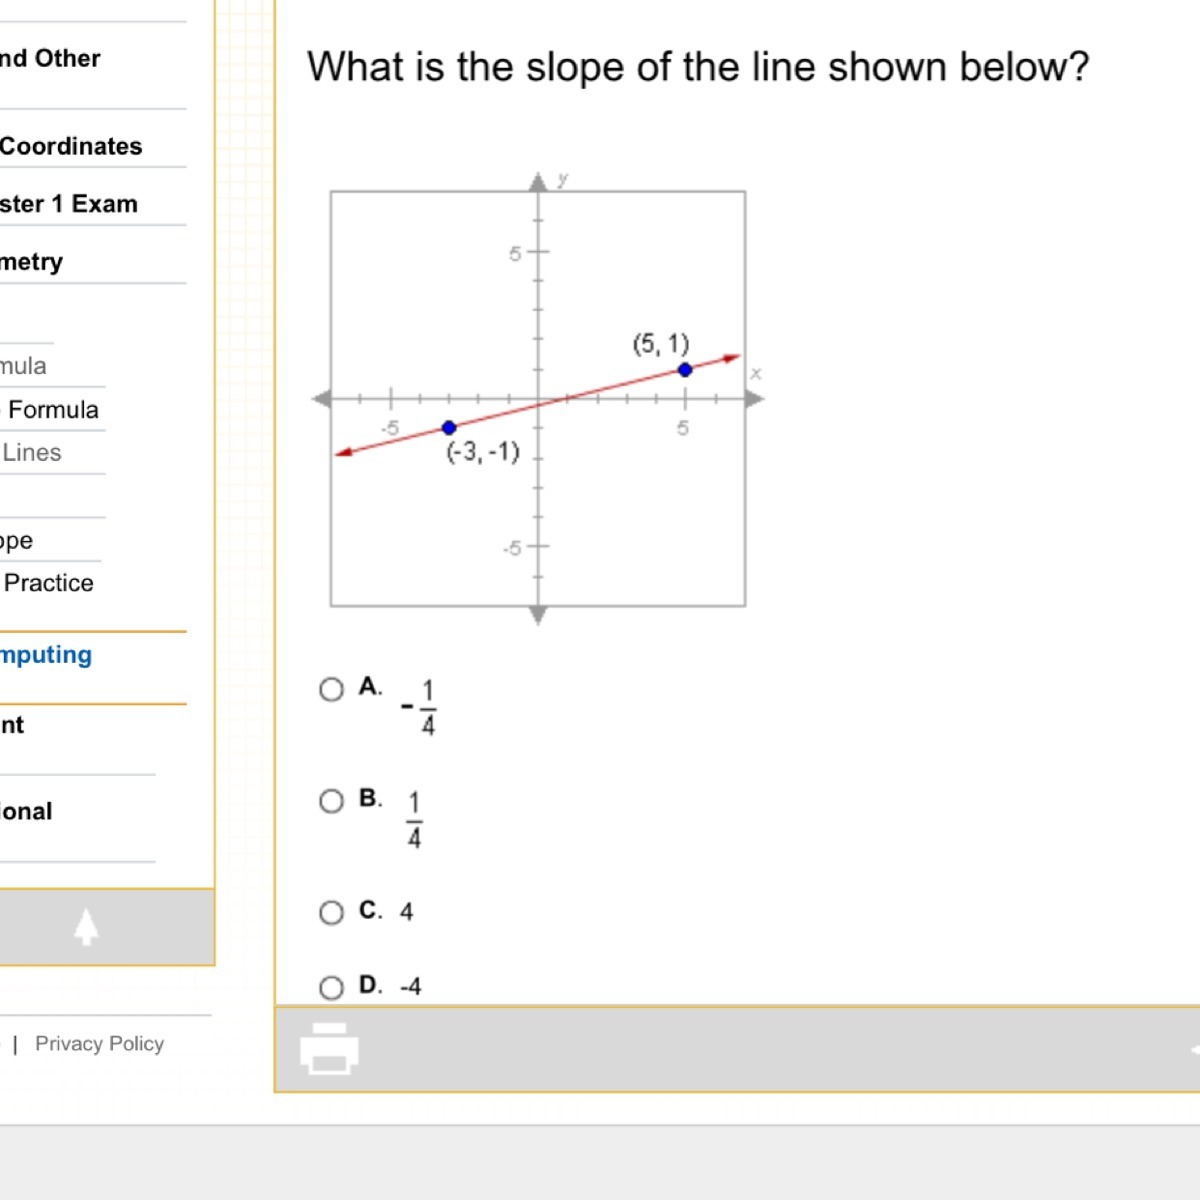Viewport: 1200px width, 1200px height.
Task: Click the question text about slope
Action: tap(697, 67)
